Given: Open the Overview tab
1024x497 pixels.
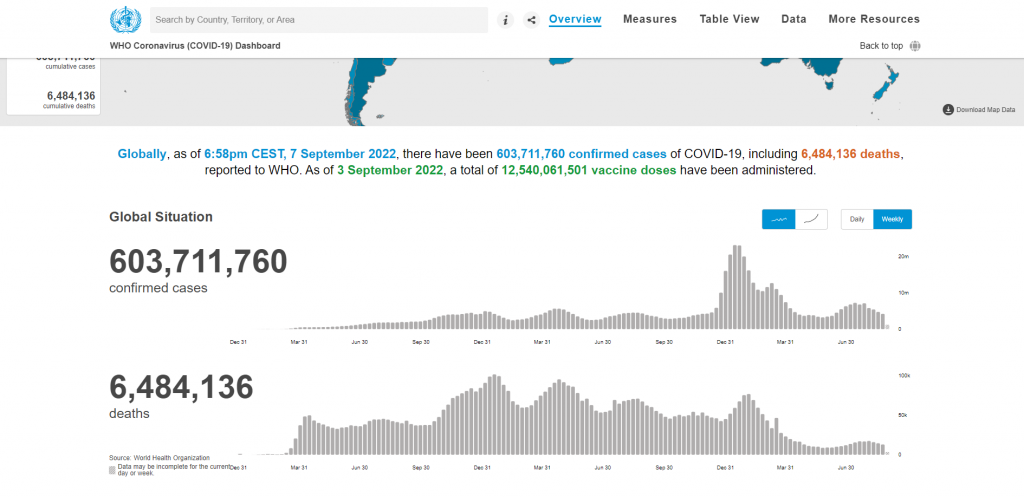Looking at the screenshot, I should 575,19.
